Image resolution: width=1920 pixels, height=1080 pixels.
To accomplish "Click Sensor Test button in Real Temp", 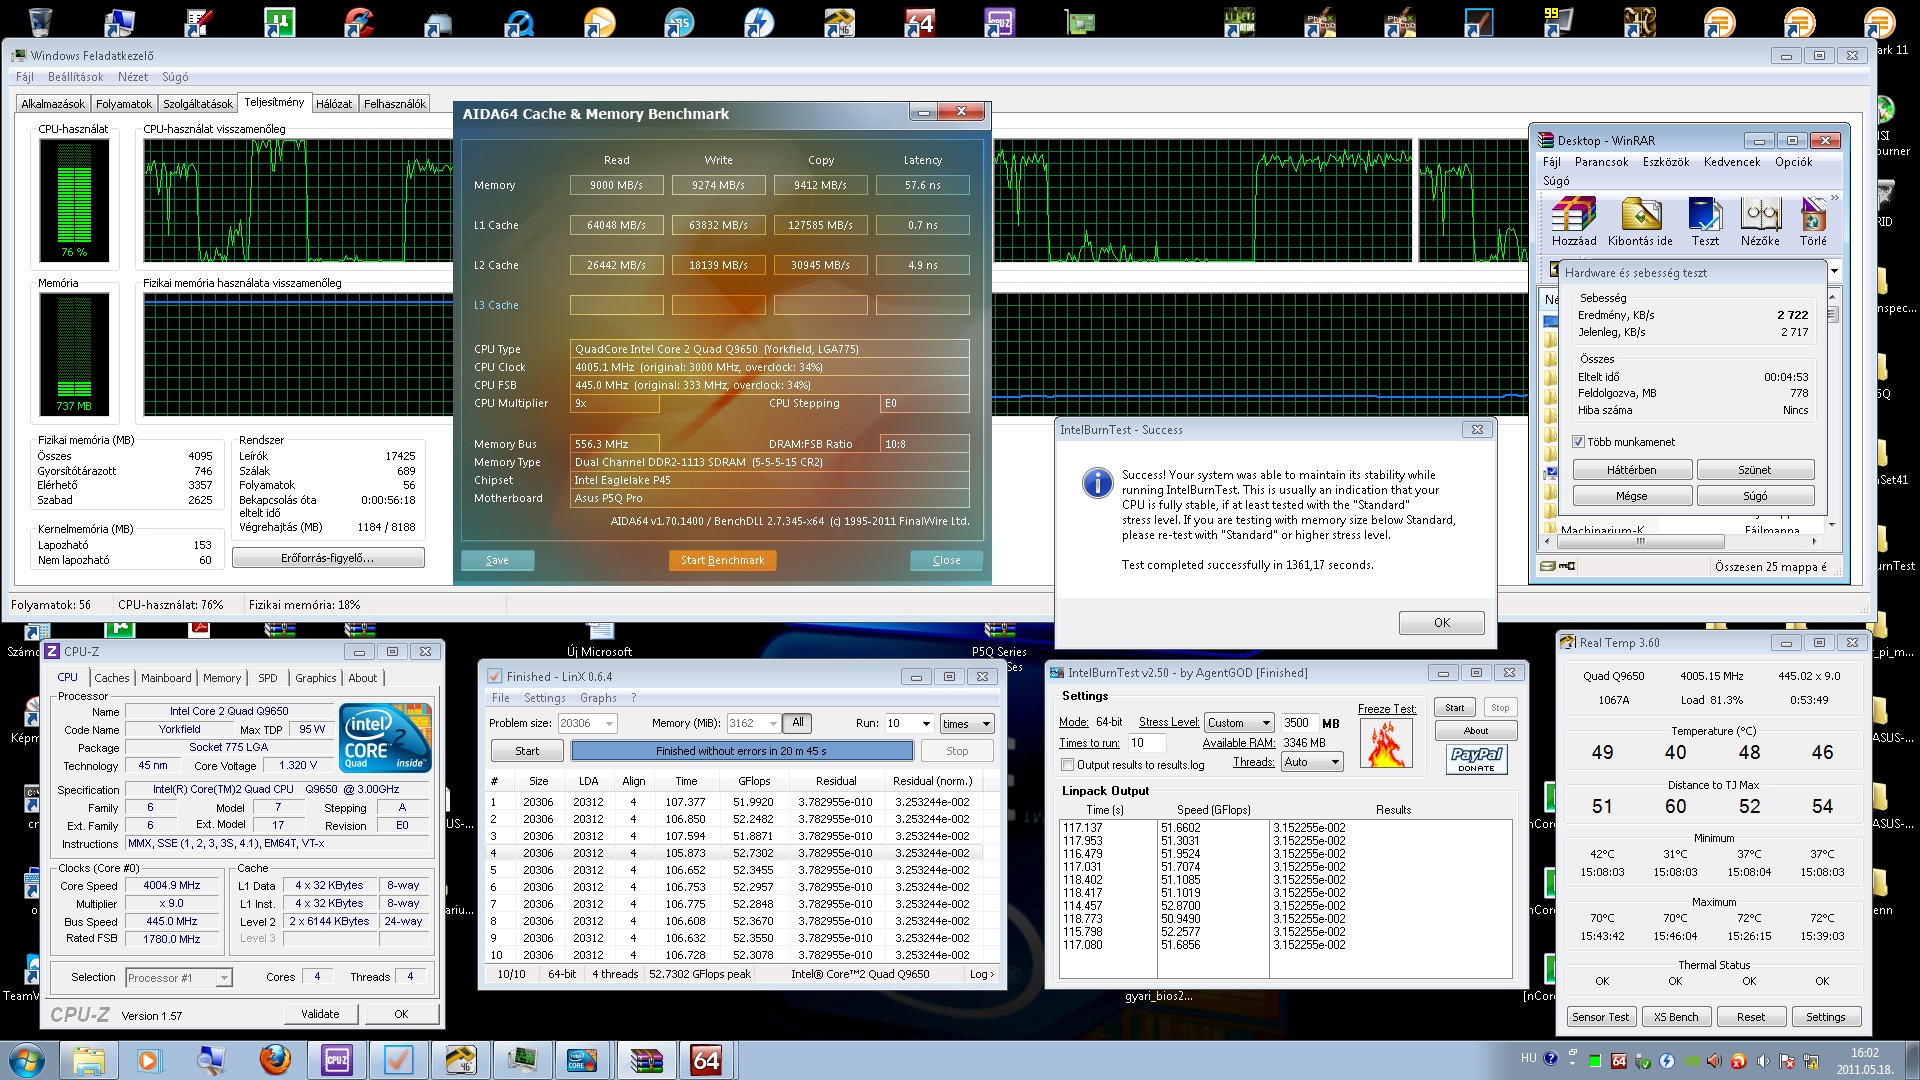I will [x=1600, y=1017].
